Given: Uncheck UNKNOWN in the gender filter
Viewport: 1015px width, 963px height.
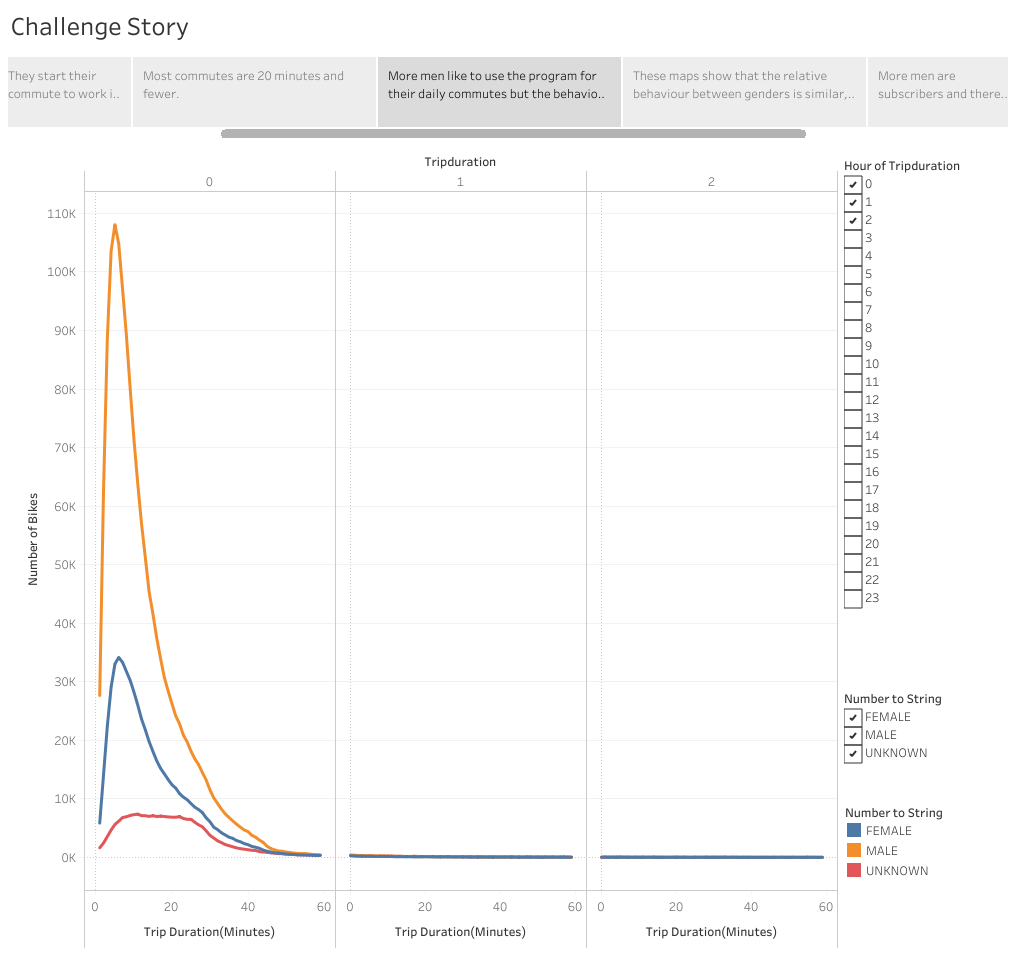Looking at the screenshot, I should pyautogui.click(x=853, y=753).
